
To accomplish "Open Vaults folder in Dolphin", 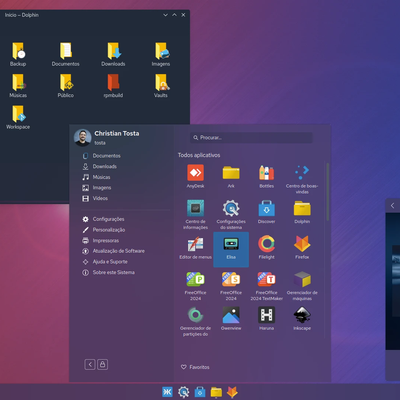I will click(x=161, y=86).
